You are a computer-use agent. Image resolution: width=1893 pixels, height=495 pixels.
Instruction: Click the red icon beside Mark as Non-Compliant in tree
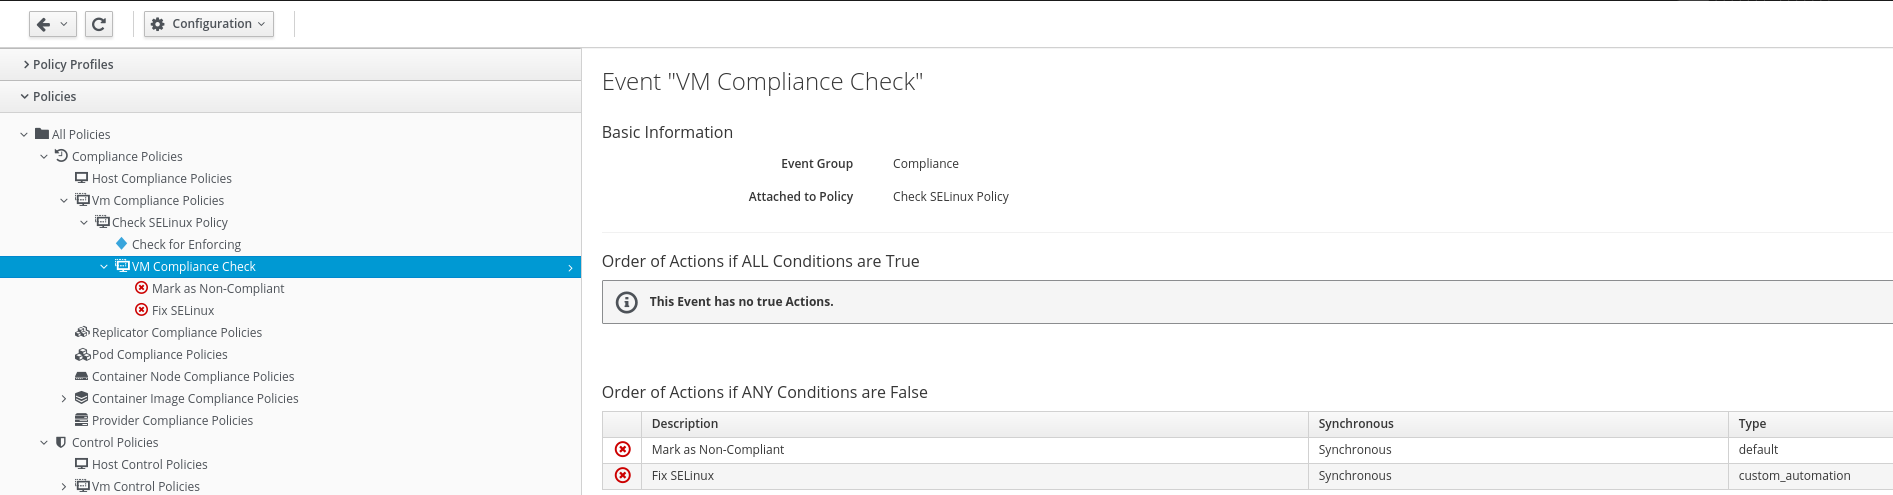[141, 288]
